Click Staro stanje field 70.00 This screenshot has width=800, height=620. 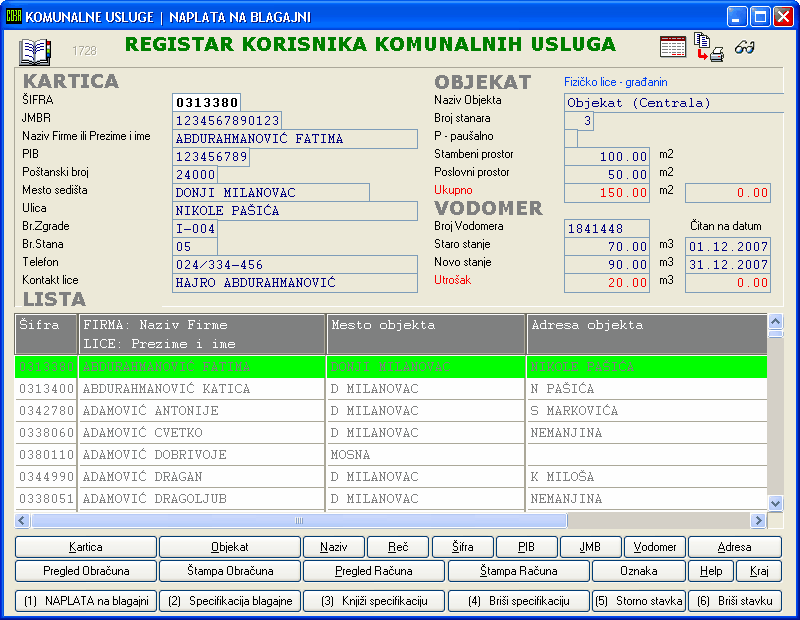pyautogui.click(x=607, y=246)
